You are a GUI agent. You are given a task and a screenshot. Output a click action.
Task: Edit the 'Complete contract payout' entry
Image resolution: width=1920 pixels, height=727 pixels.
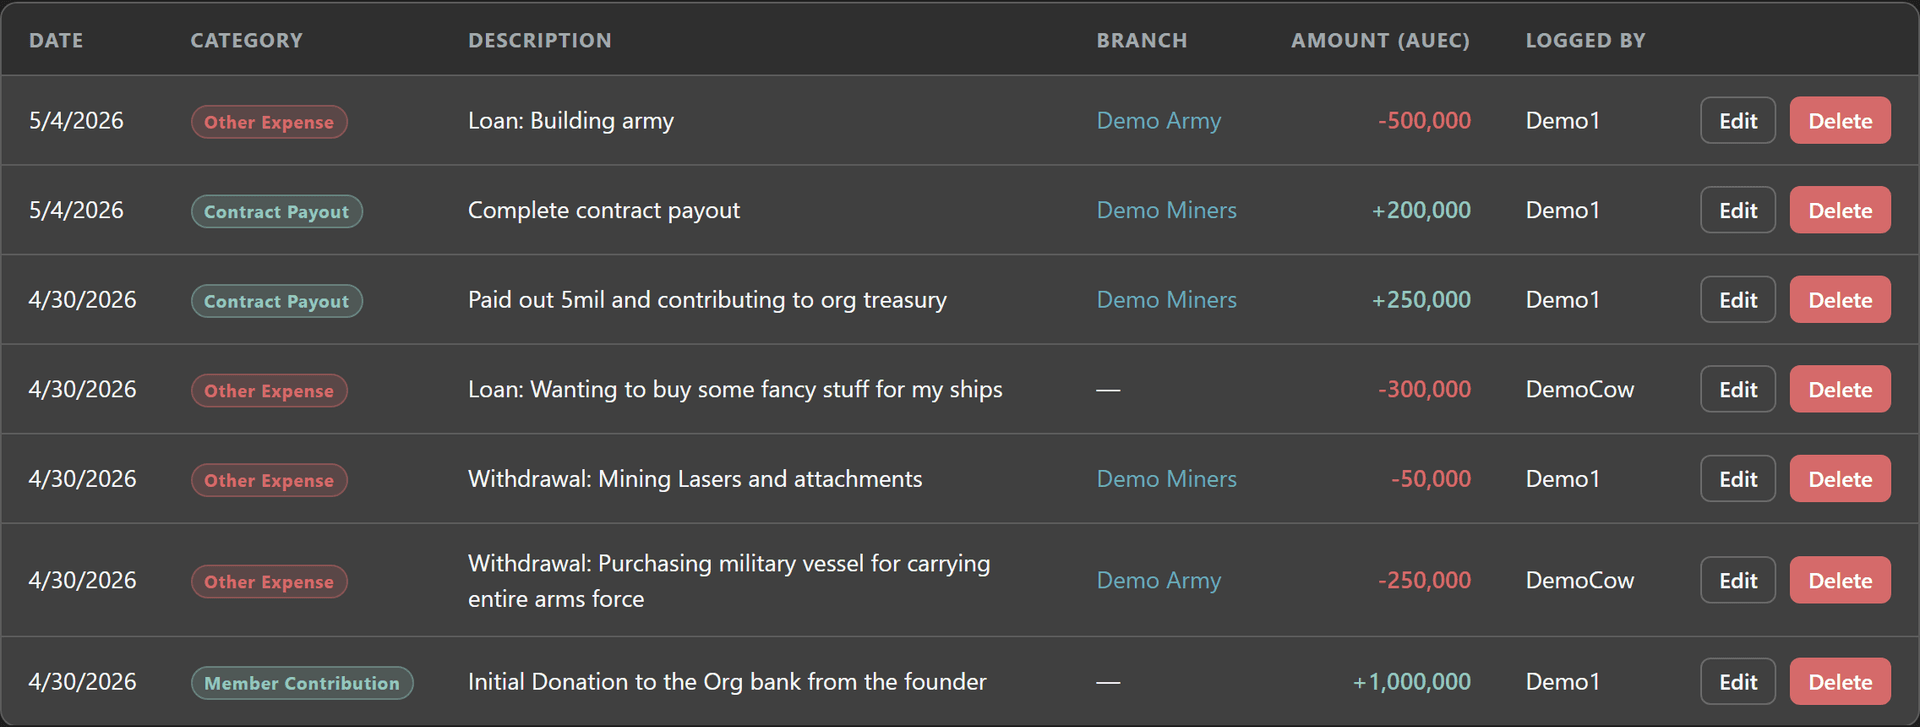point(1738,210)
